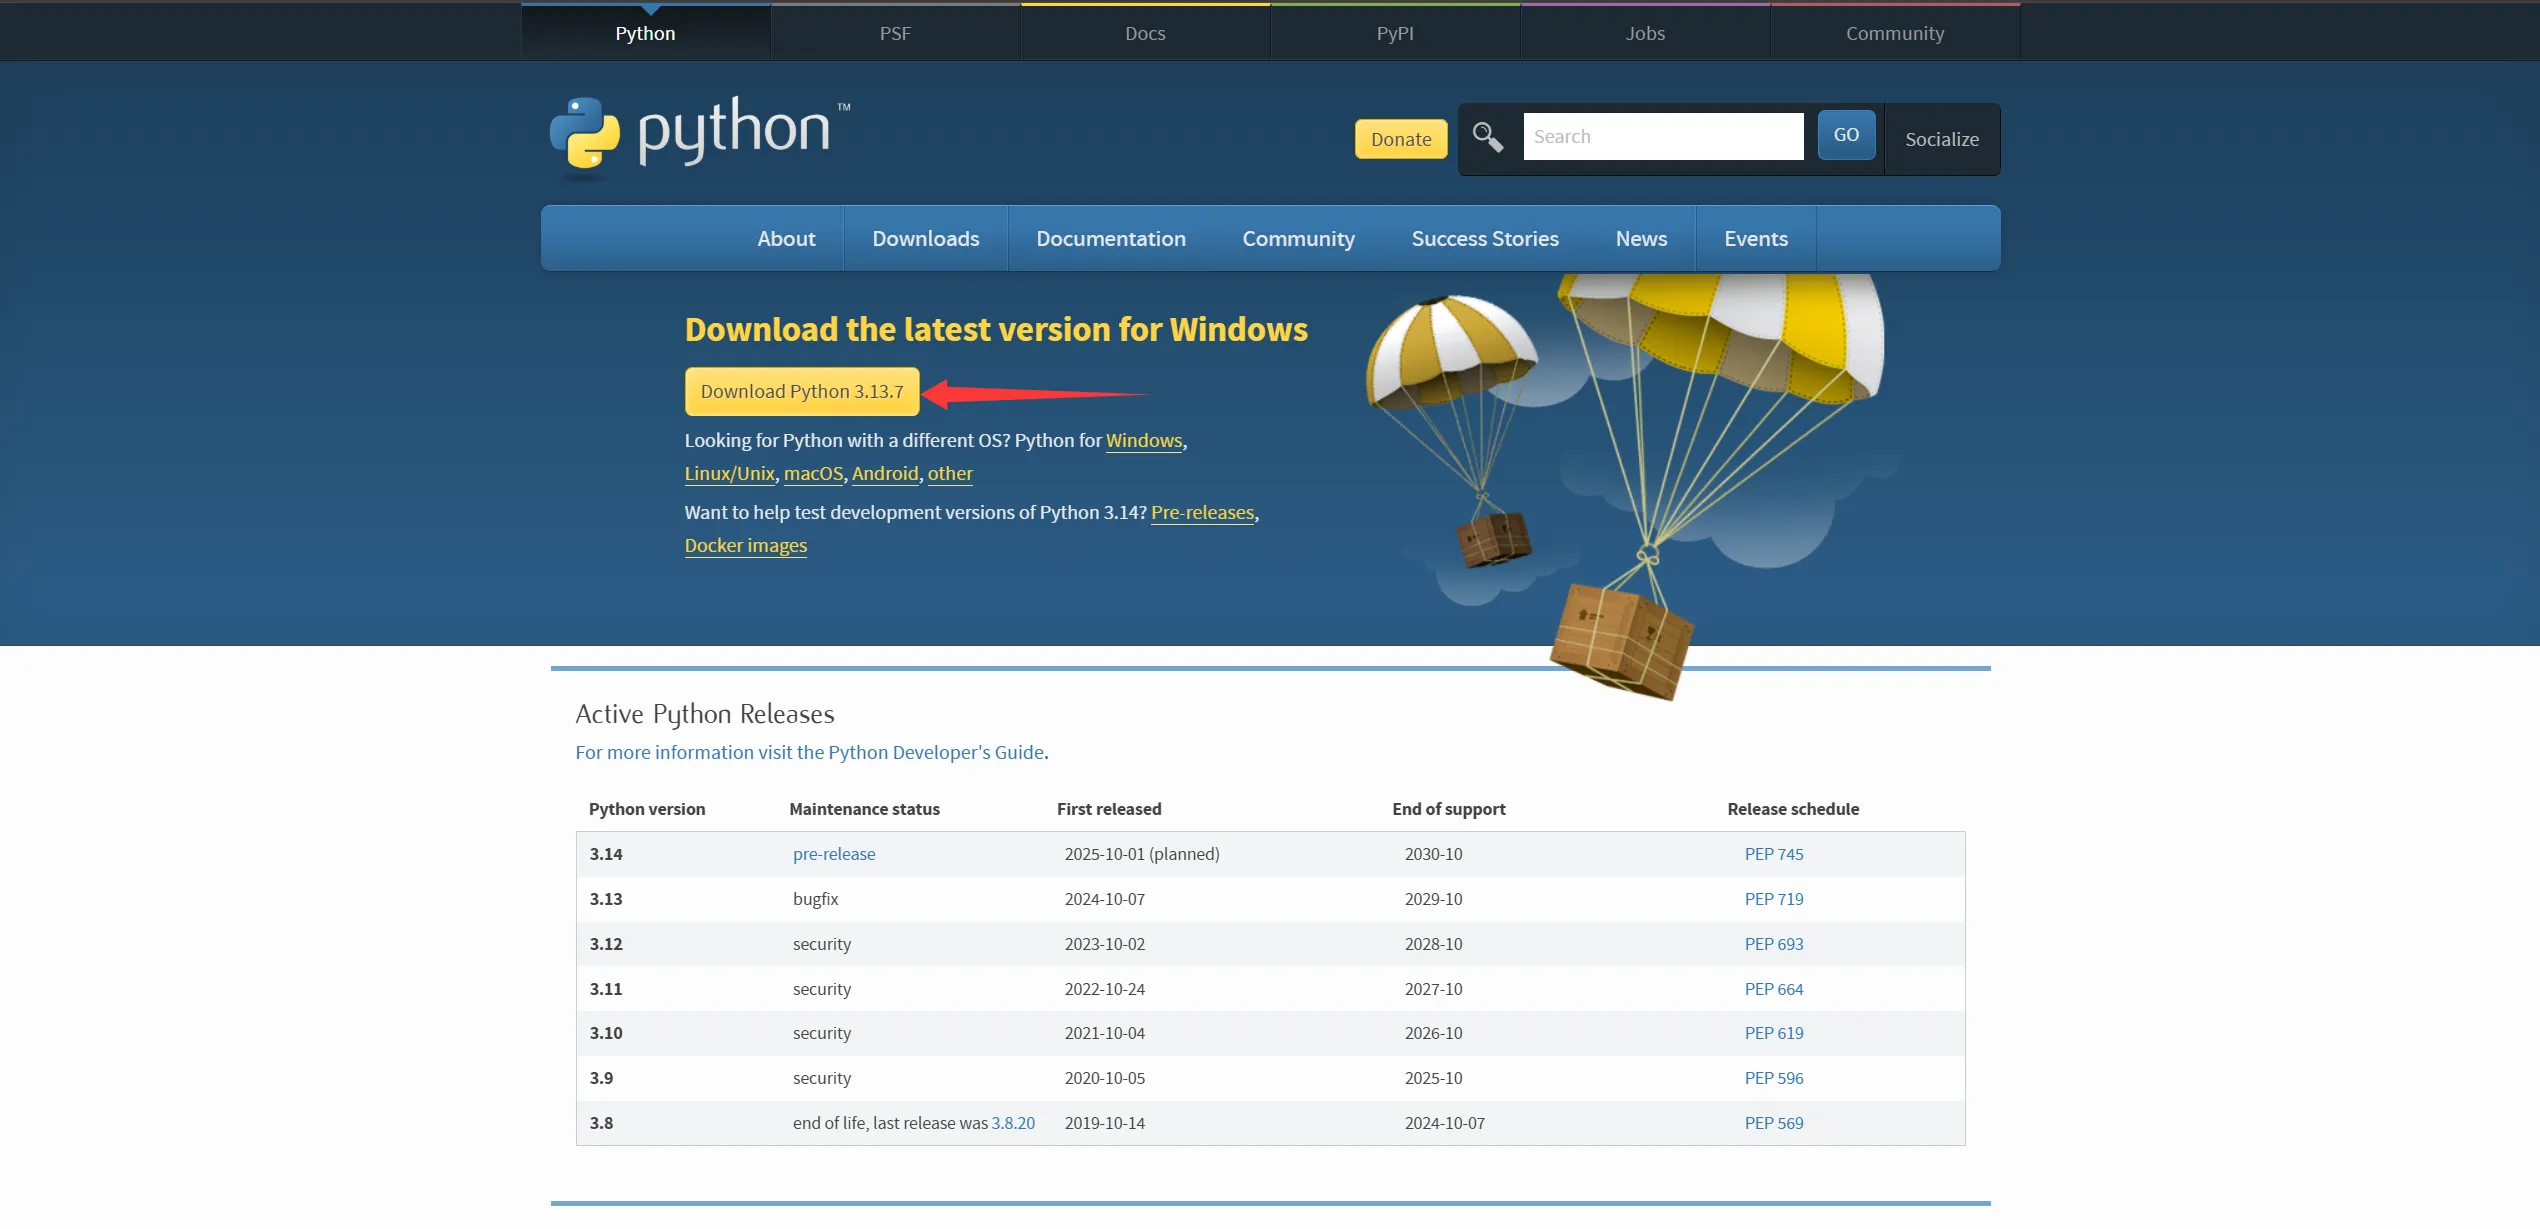The height and width of the screenshot is (1229, 2540).
Task: Open the Pre-releases link
Action: (x=1202, y=512)
